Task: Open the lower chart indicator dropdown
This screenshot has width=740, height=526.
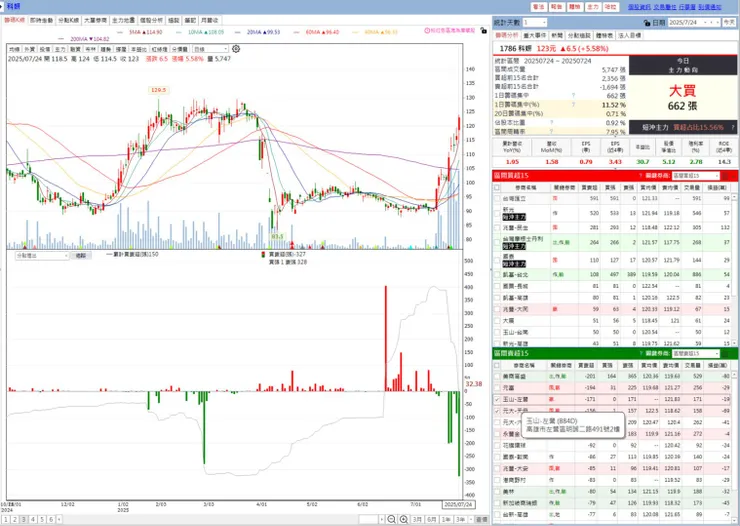Action: click(42, 256)
